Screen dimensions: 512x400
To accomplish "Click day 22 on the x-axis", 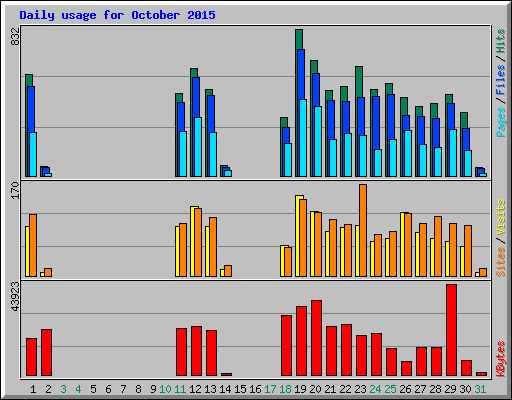I will pos(345,389).
